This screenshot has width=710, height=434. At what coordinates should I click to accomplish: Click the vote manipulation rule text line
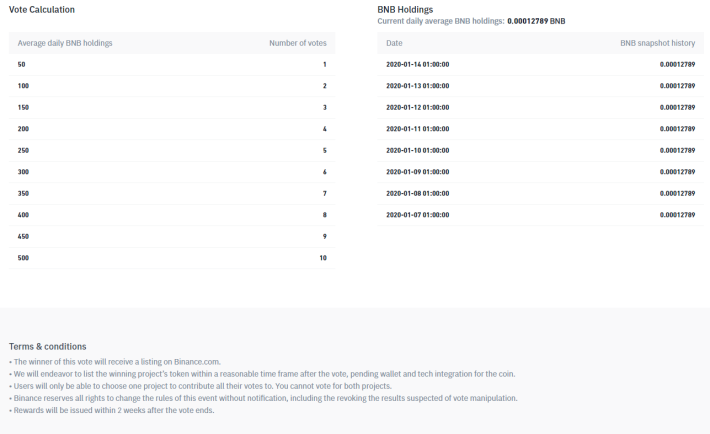[263, 398]
